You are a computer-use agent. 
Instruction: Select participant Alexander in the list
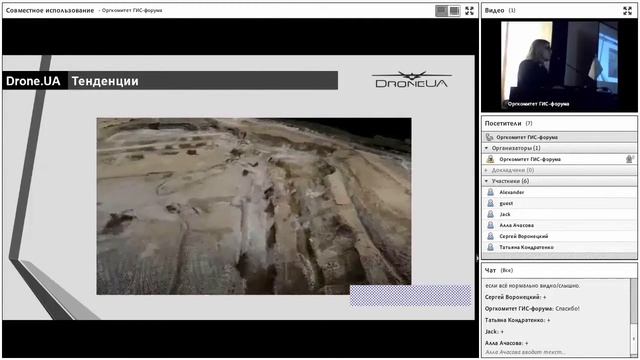coord(559,192)
